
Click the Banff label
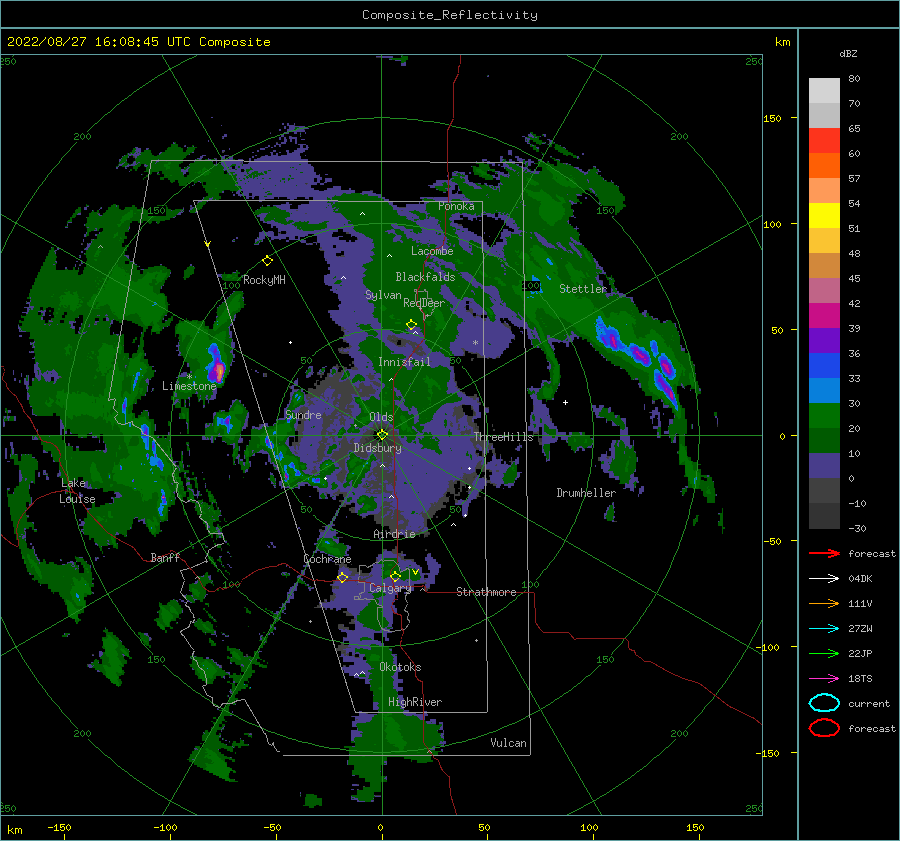pos(165,558)
